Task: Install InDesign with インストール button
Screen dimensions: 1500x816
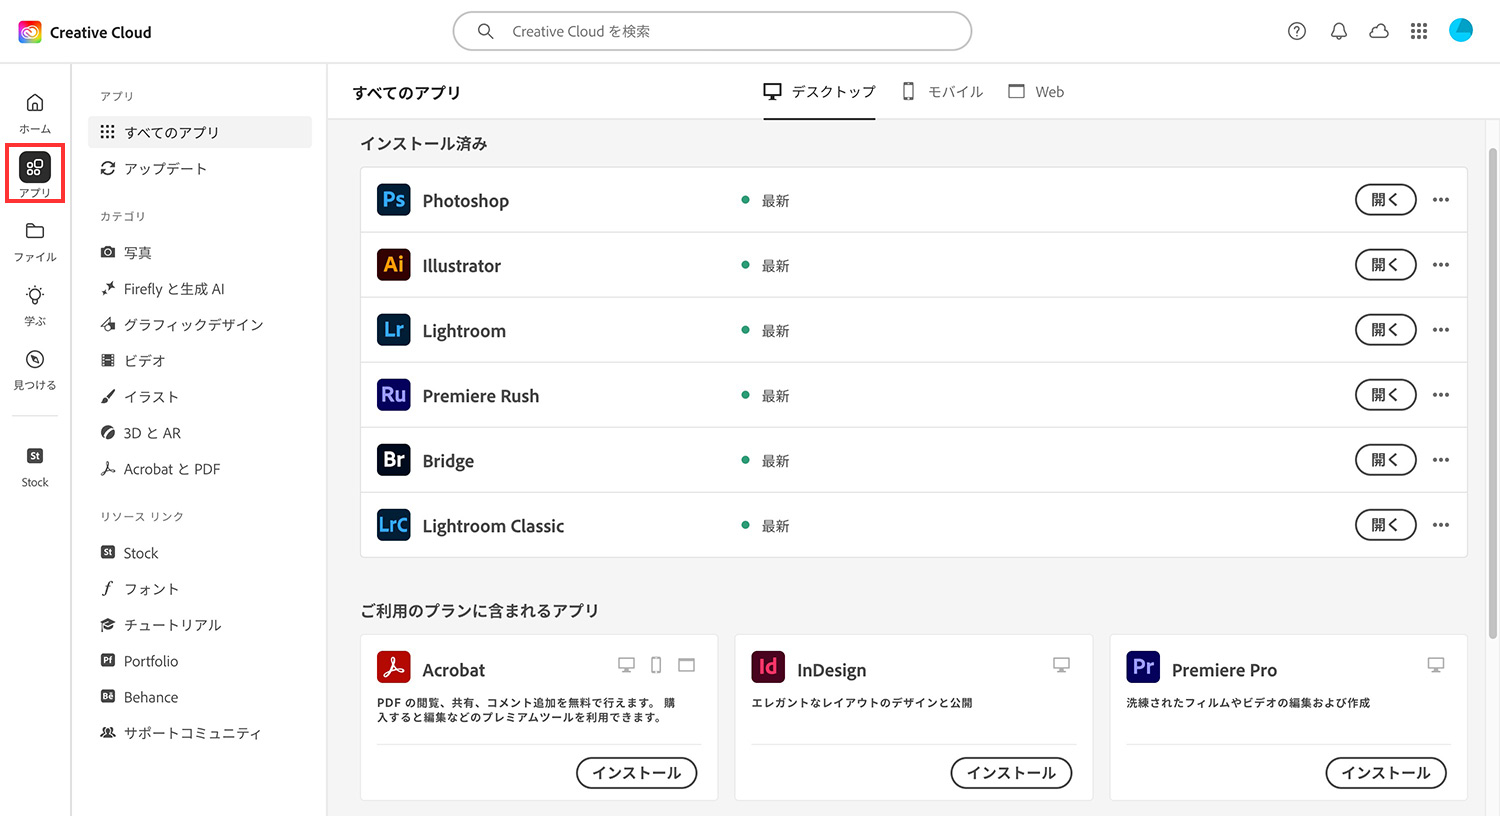Action: pos(1011,773)
